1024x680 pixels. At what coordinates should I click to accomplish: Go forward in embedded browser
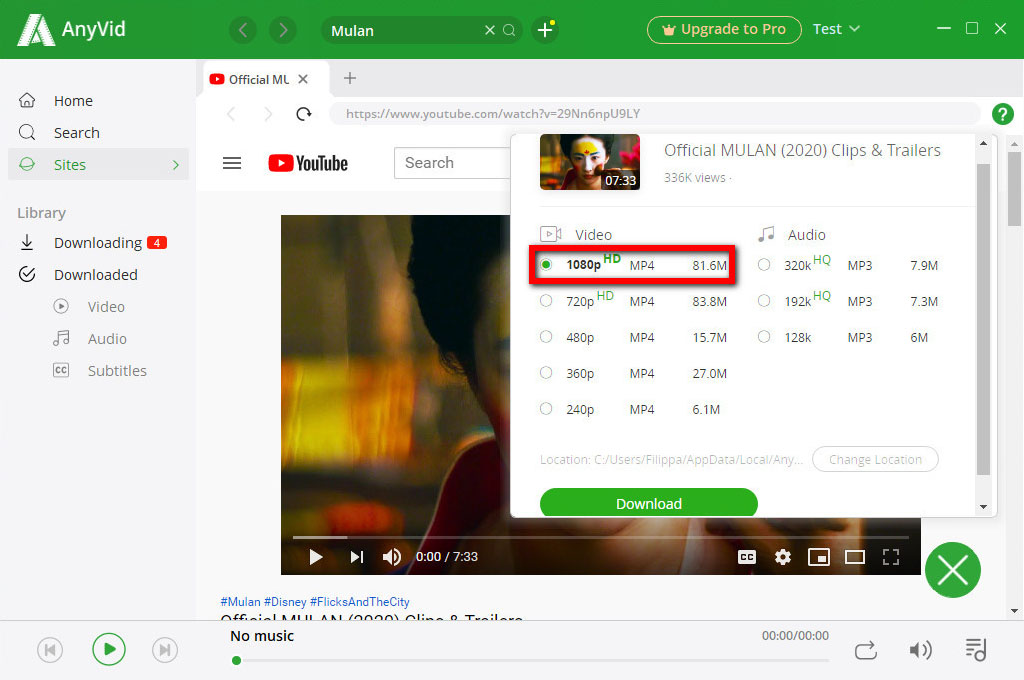click(x=267, y=114)
